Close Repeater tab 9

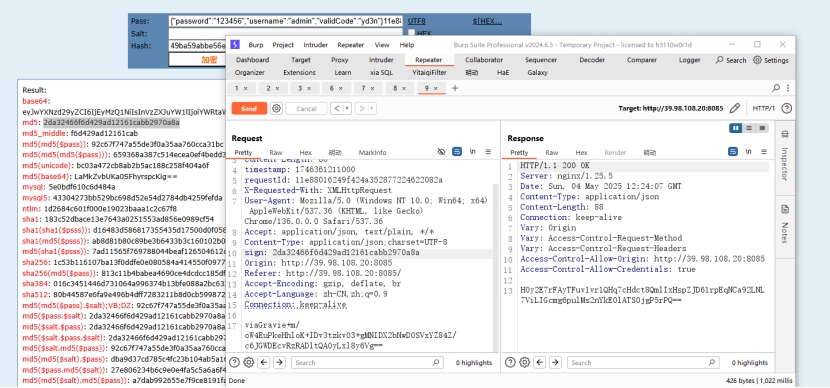(x=436, y=88)
